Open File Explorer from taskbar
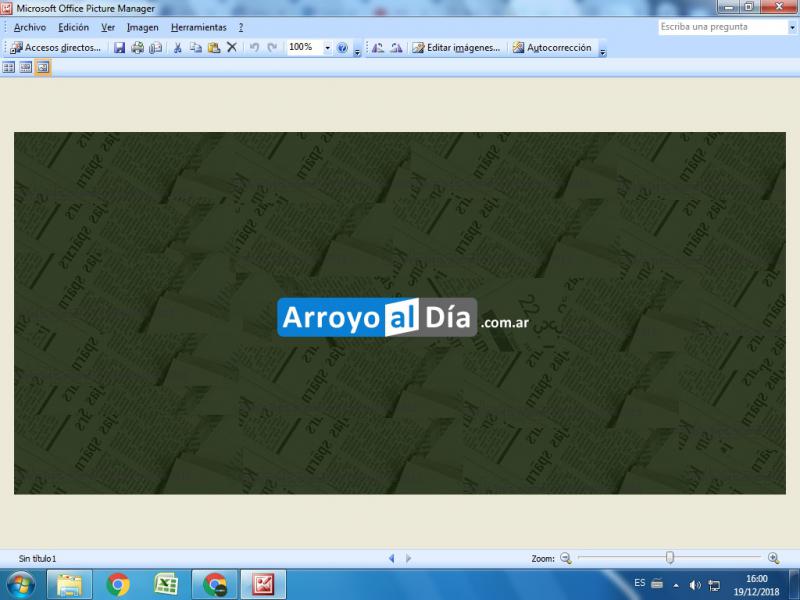This screenshot has height=600, width=800. point(69,585)
